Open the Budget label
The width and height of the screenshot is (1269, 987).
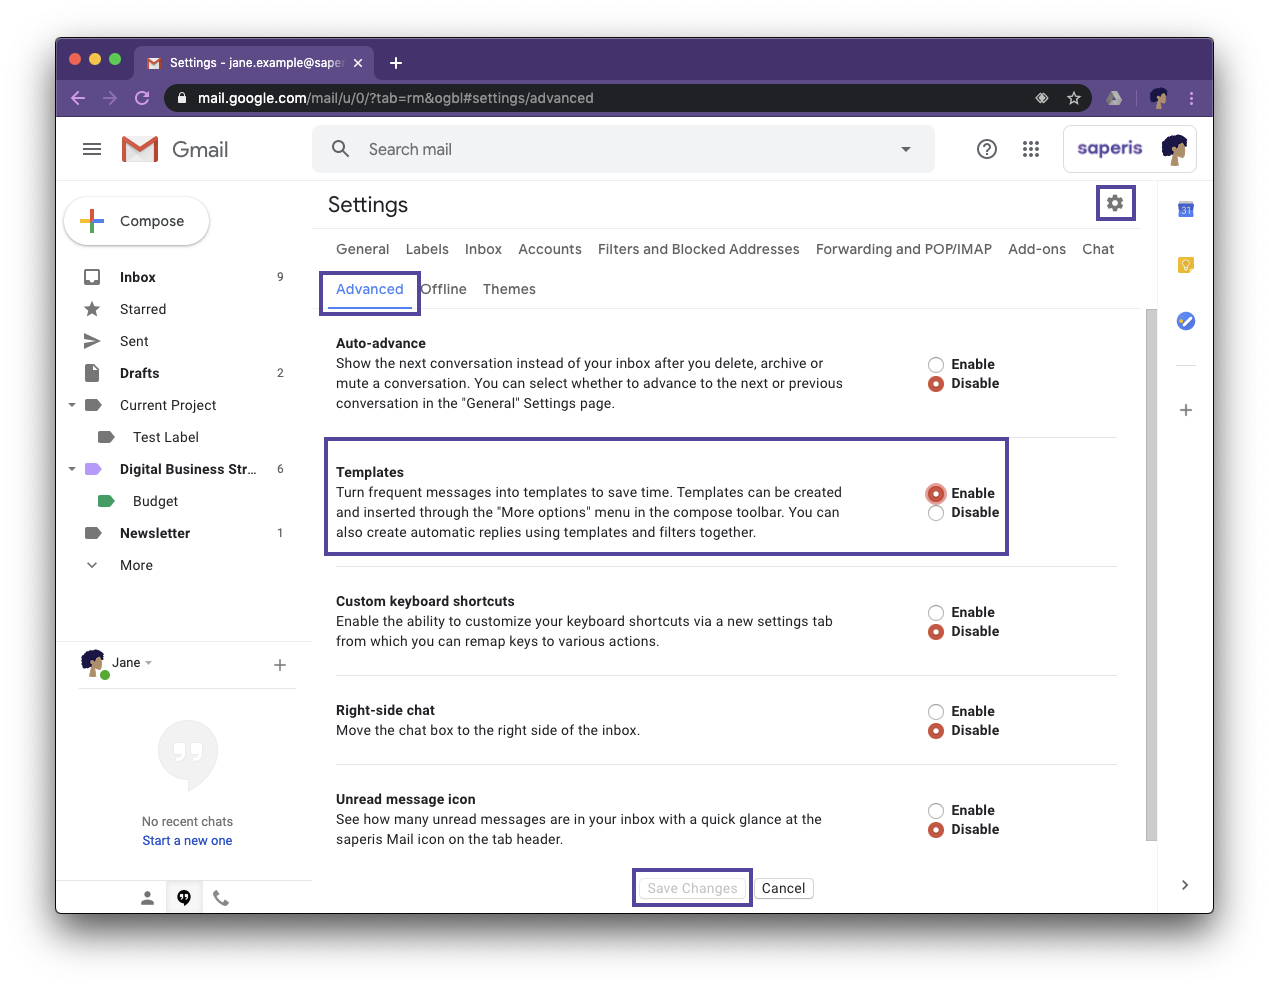pos(155,501)
